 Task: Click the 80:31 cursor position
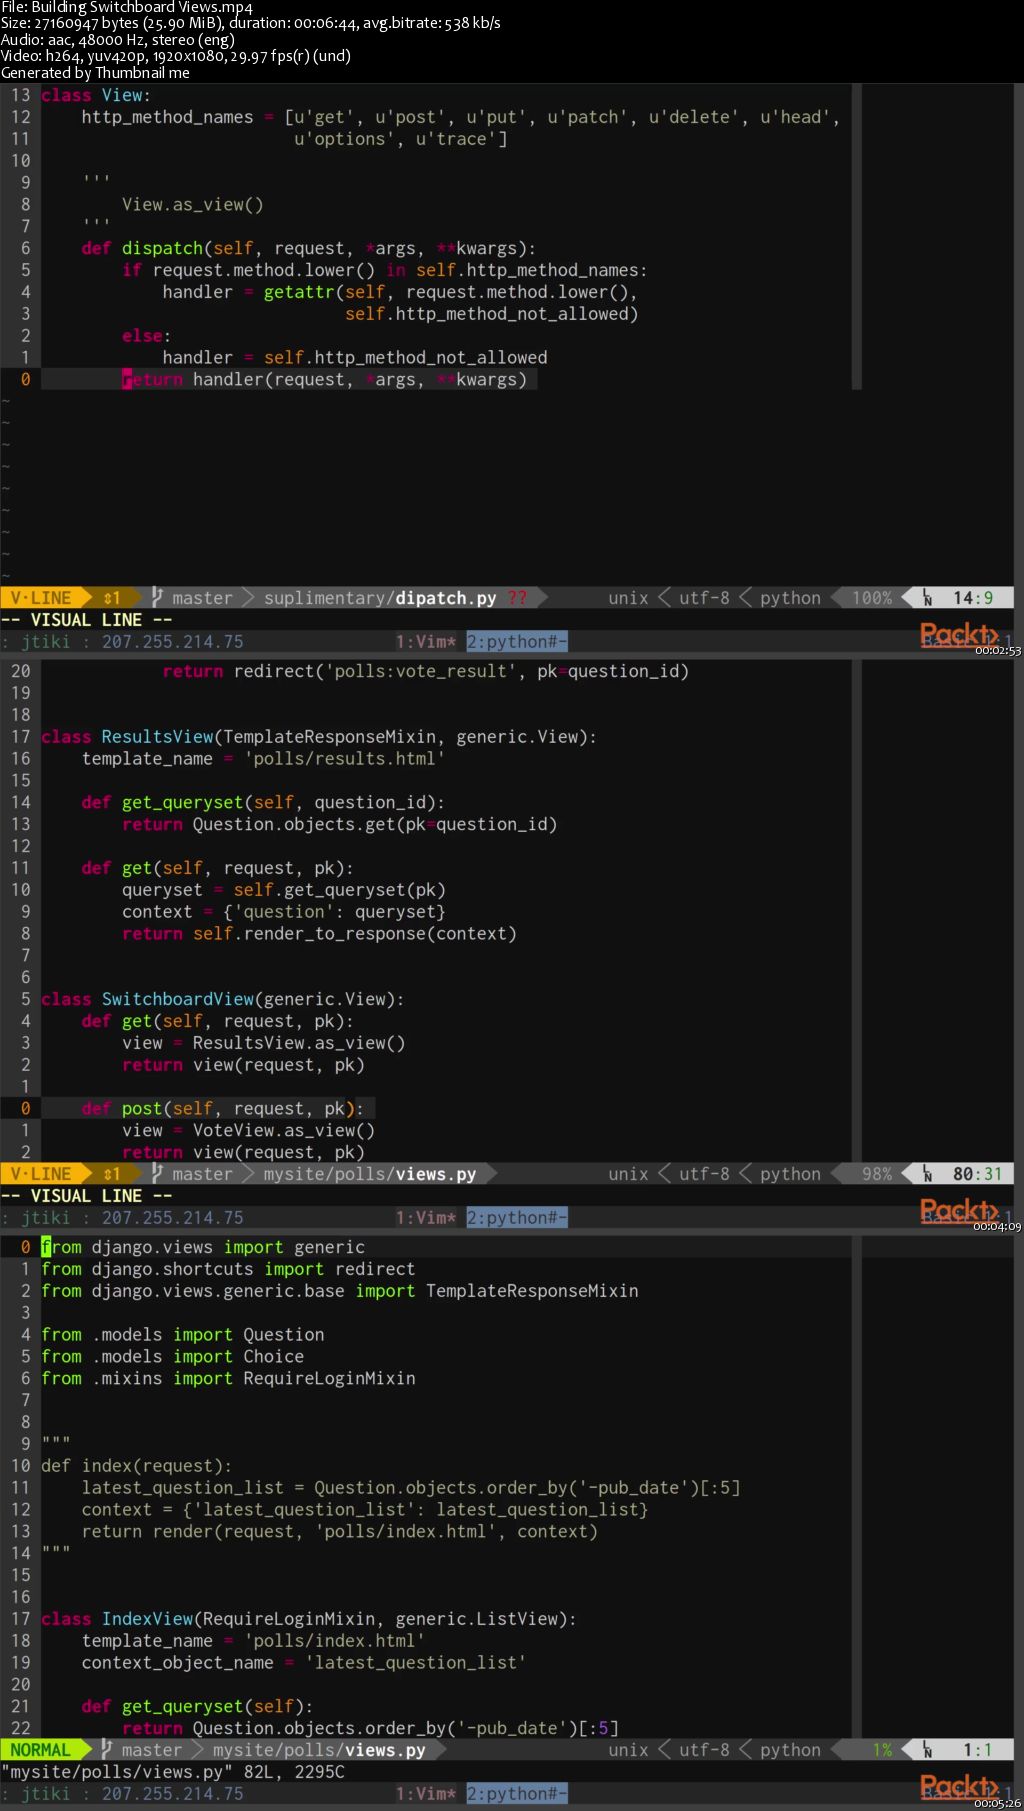click(x=977, y=1174)
